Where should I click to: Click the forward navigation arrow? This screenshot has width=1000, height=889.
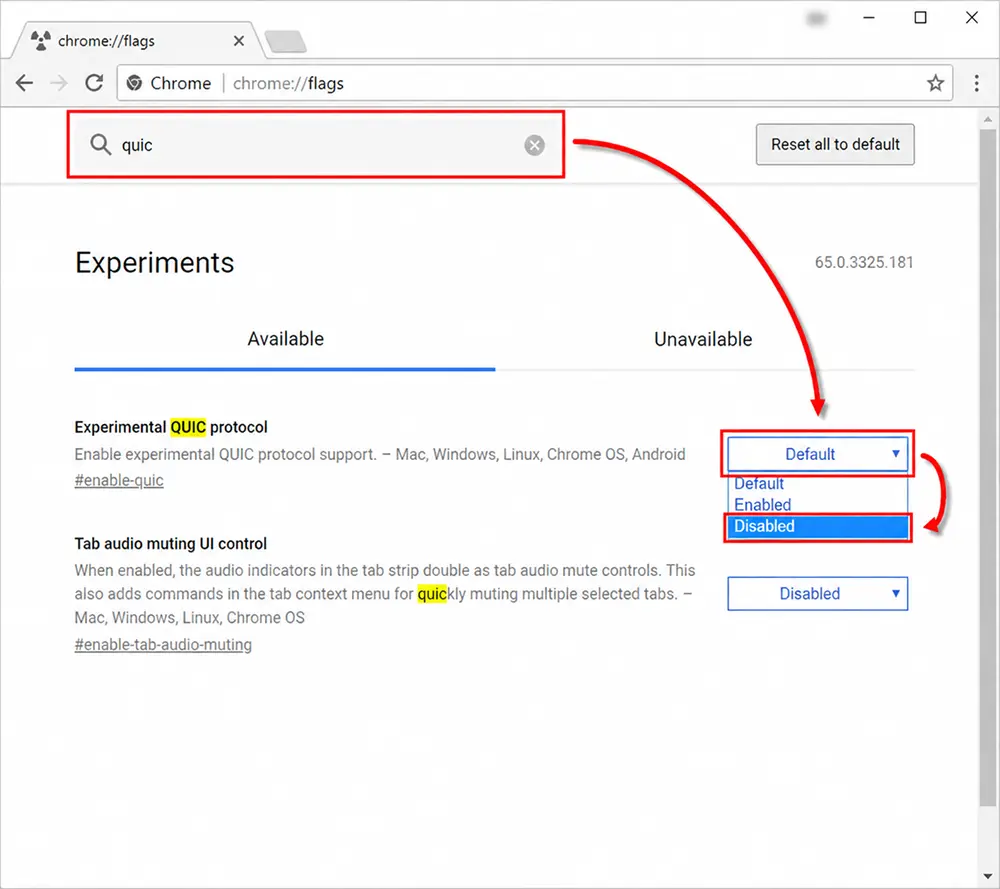[x=59, y=83]
